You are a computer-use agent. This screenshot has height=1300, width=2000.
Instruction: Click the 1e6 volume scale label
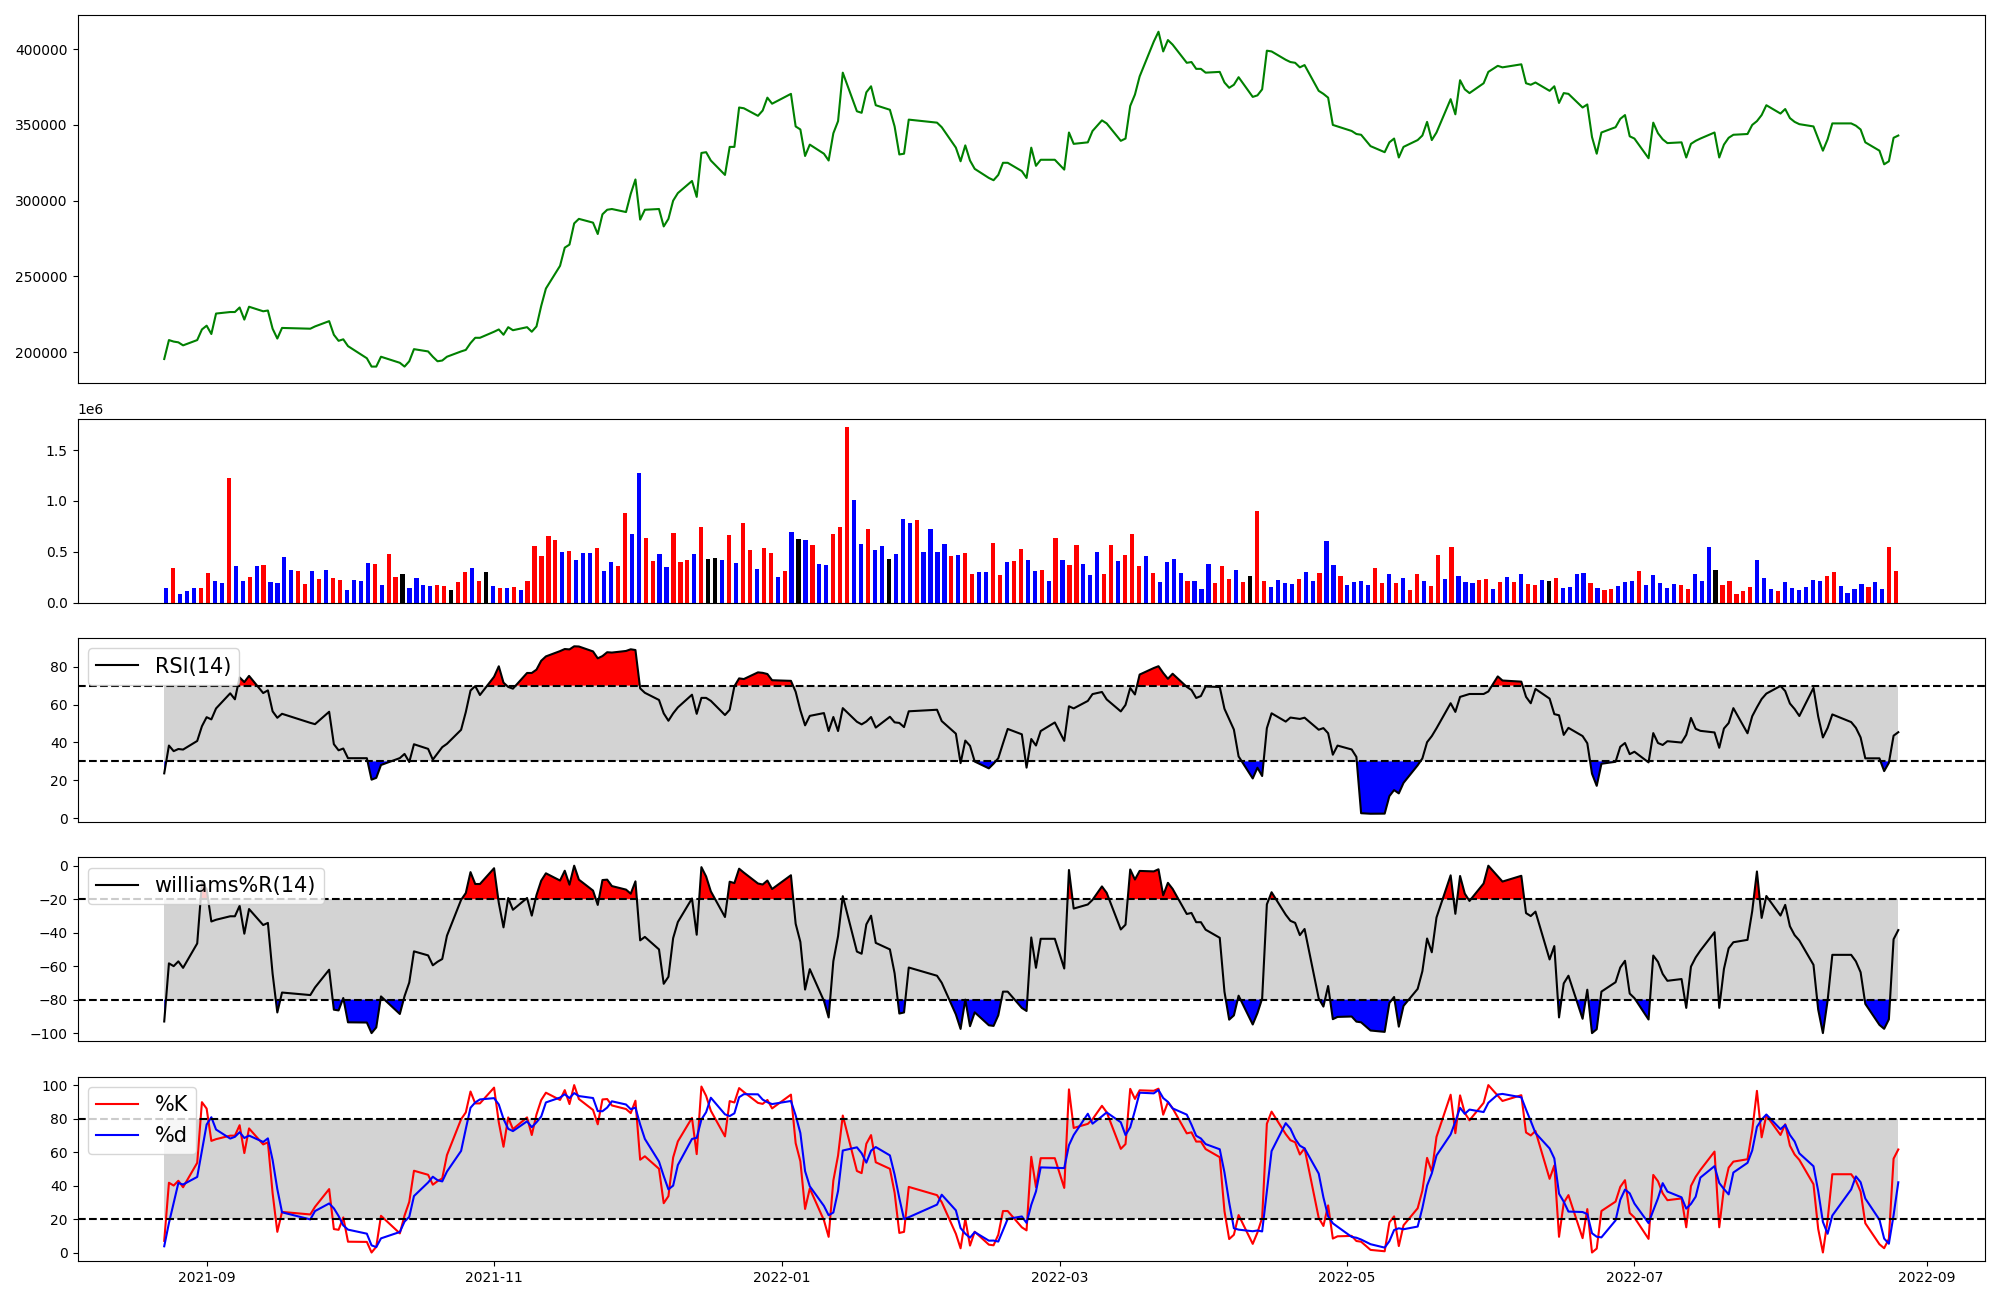click(x=90, y=410)
